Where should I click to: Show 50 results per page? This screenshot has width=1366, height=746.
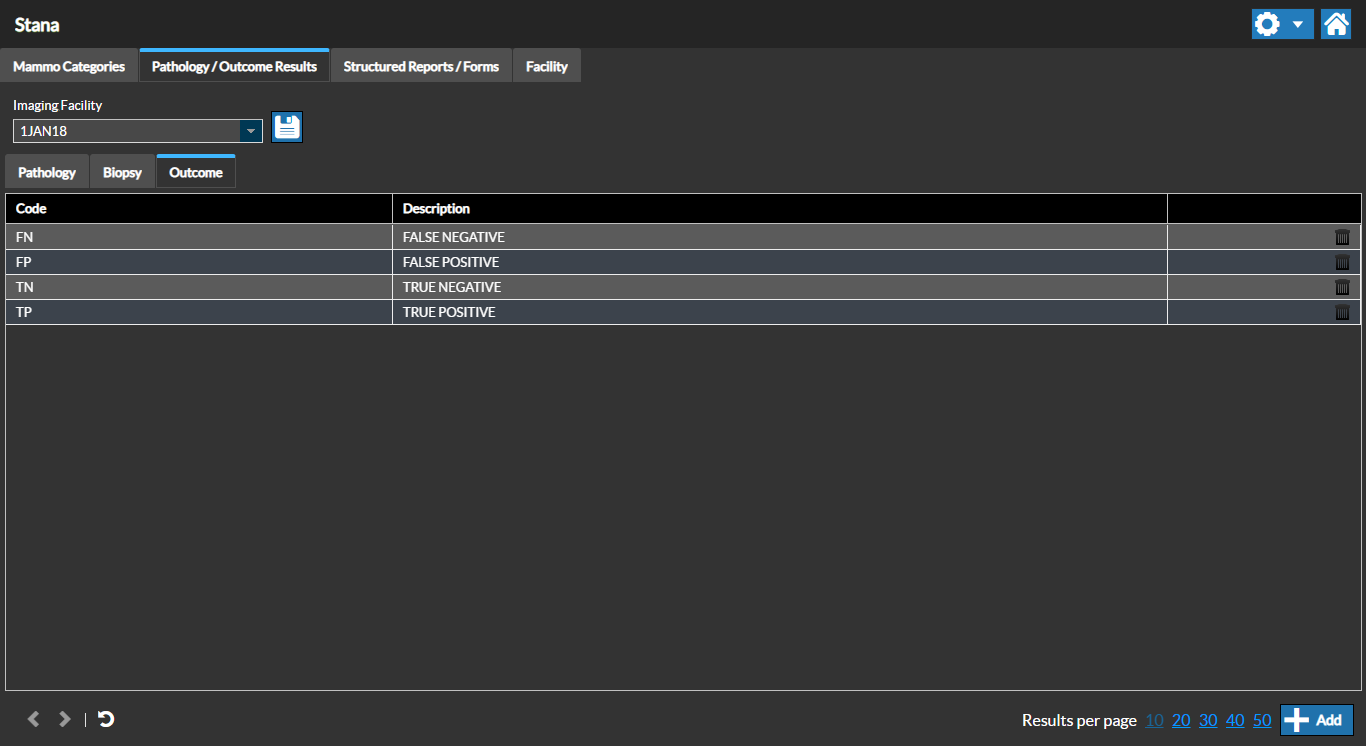point(1262,720)
